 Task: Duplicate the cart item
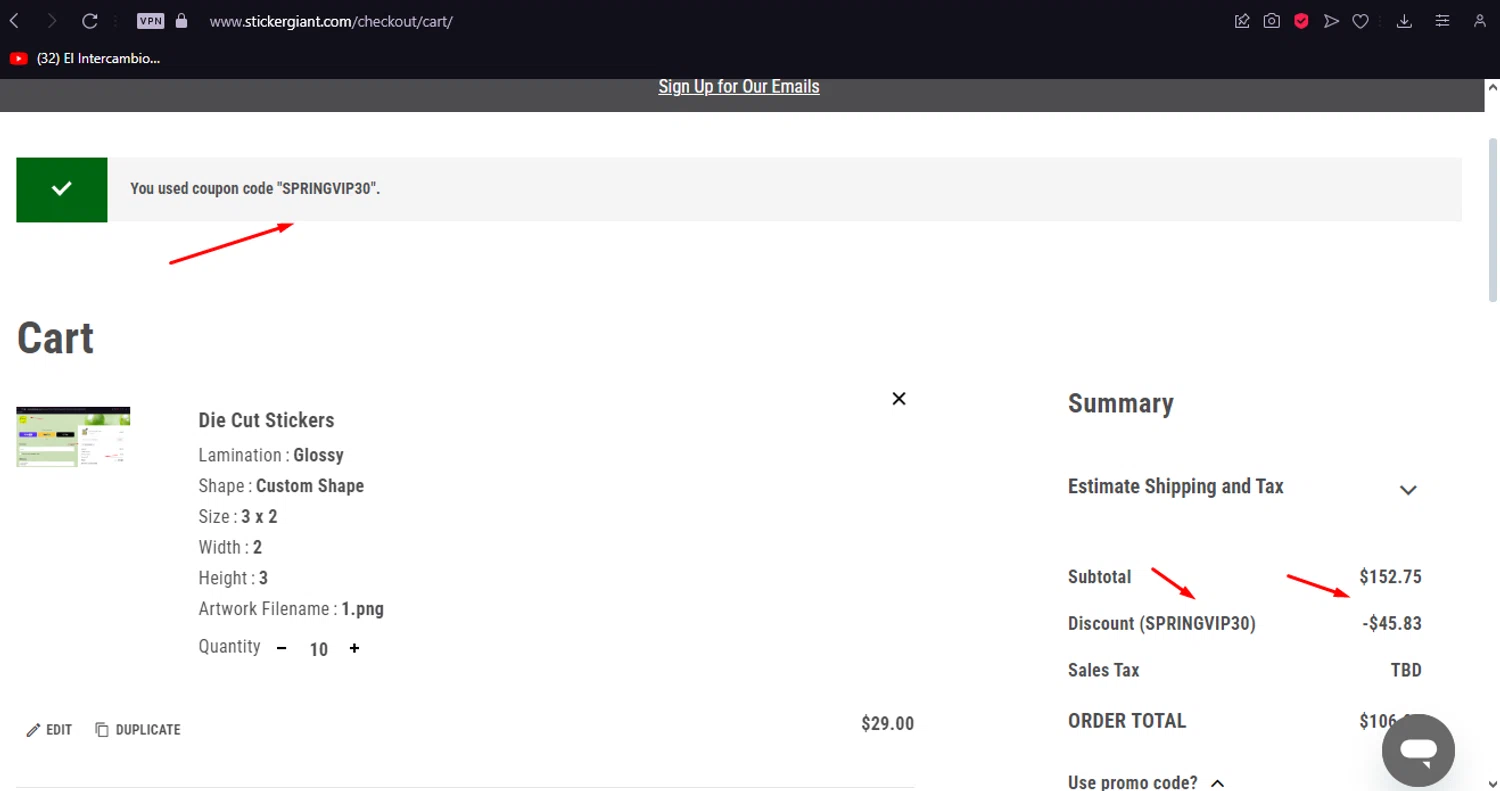(x=138, y=730)
